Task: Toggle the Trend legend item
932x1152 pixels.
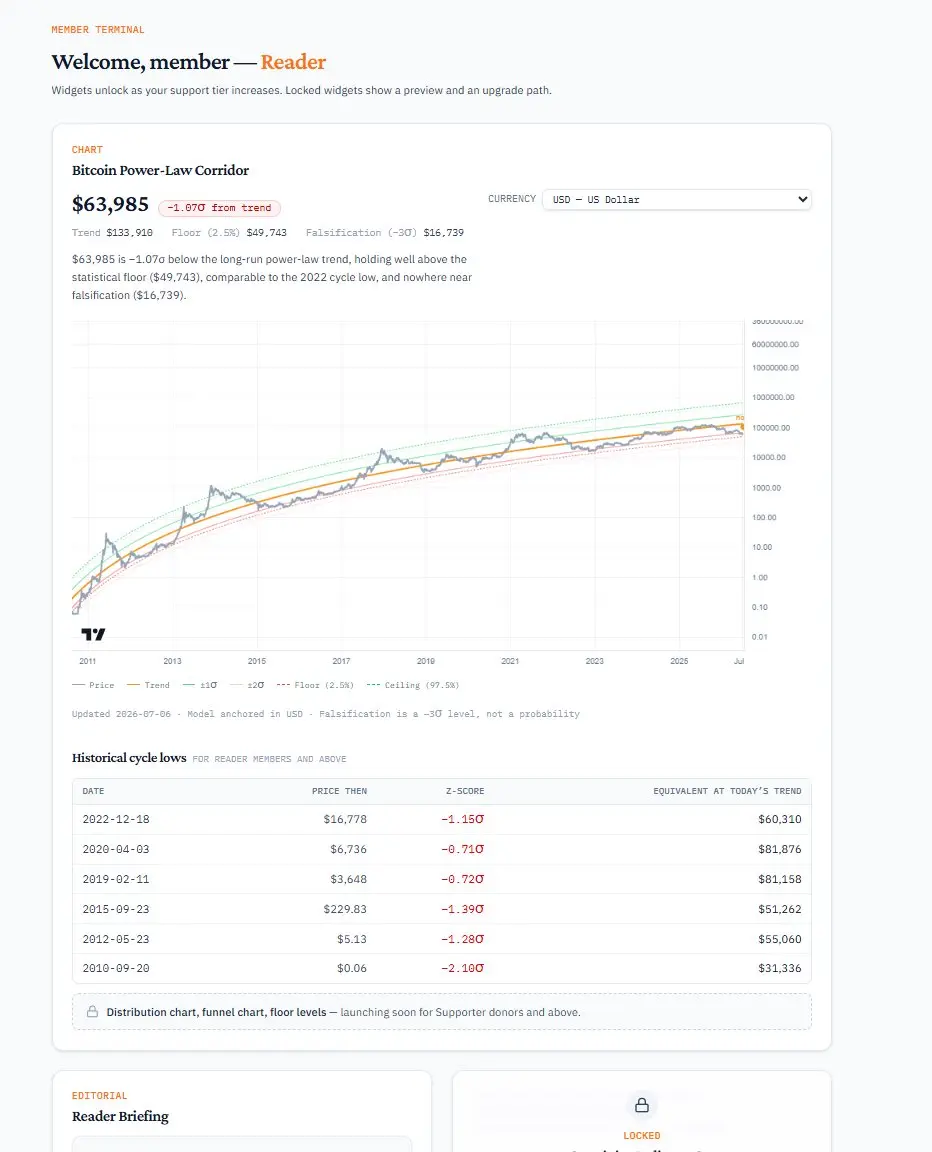Action: click(148, 685)
